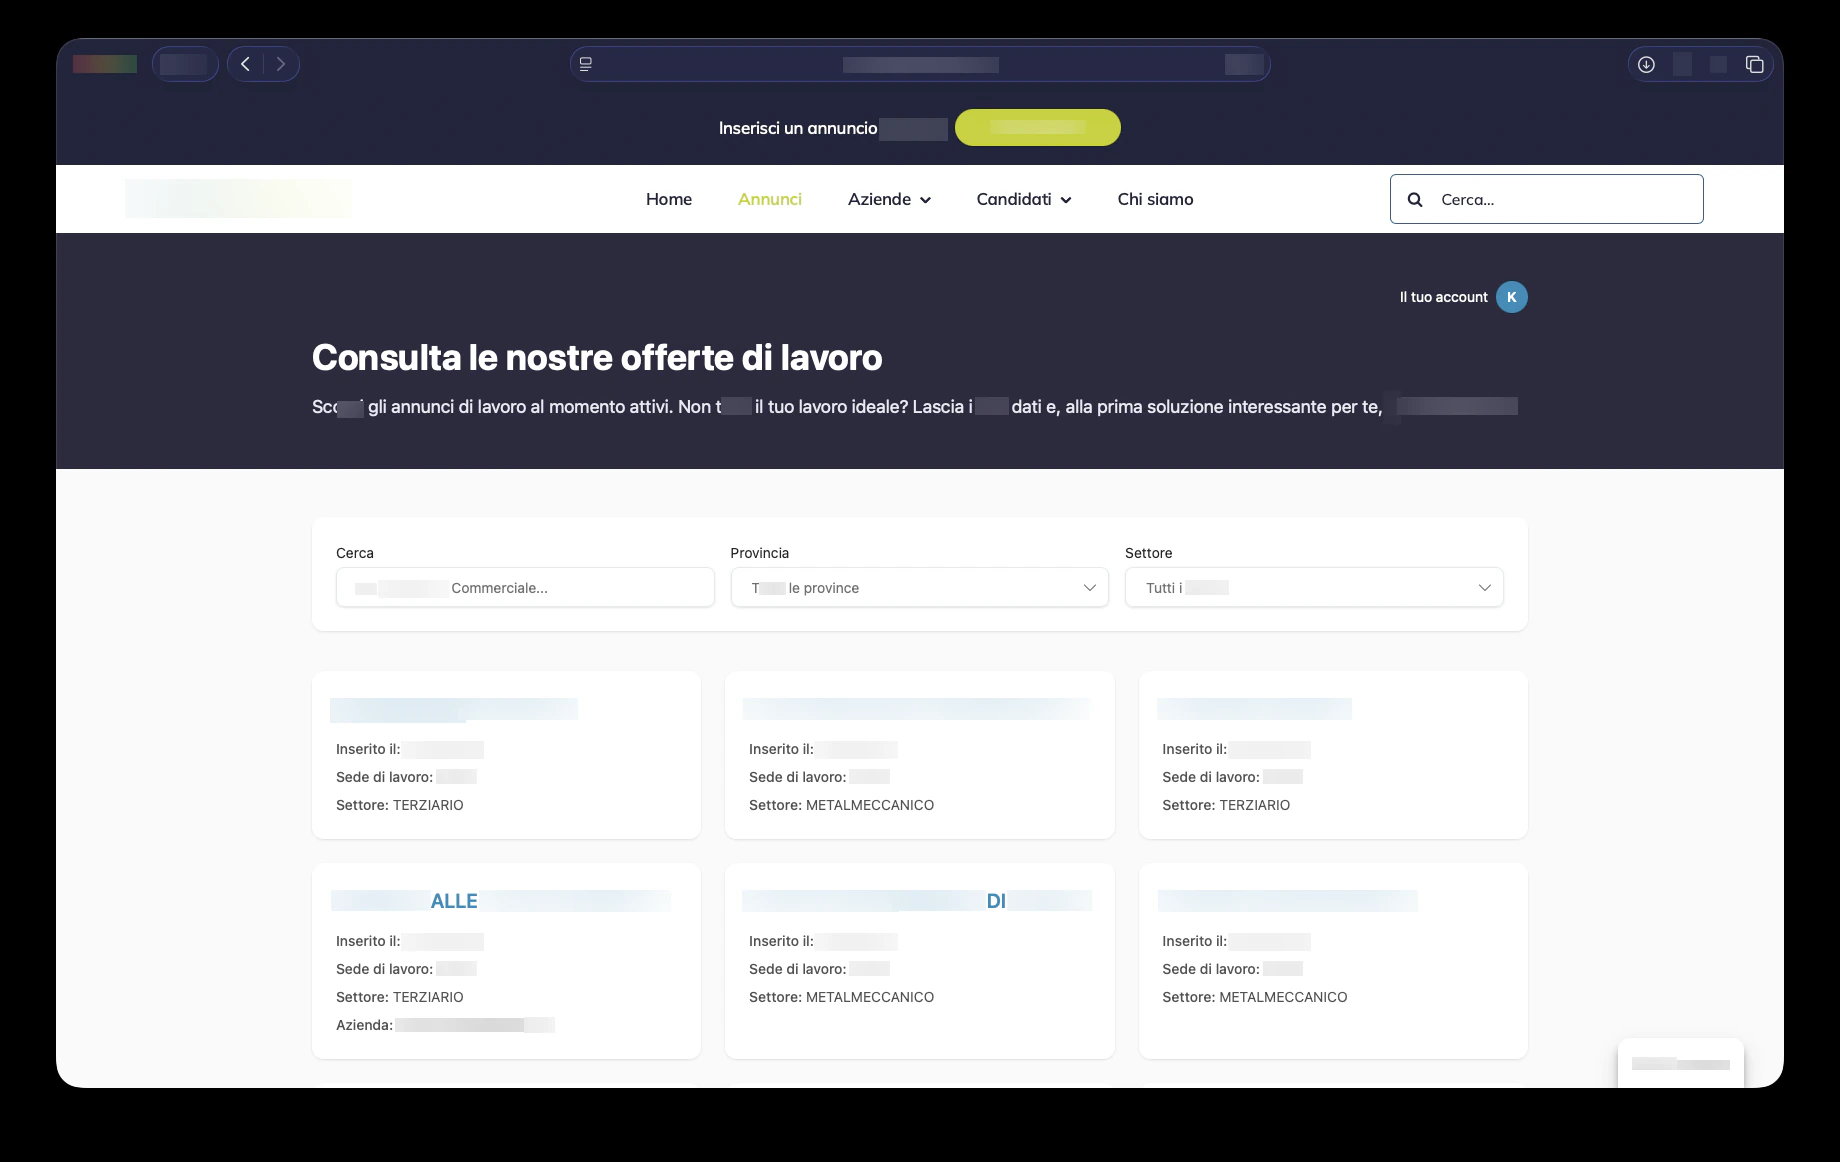Open tab overview icon
The image size is (1840, 1162).
[x=1754, y=64]
